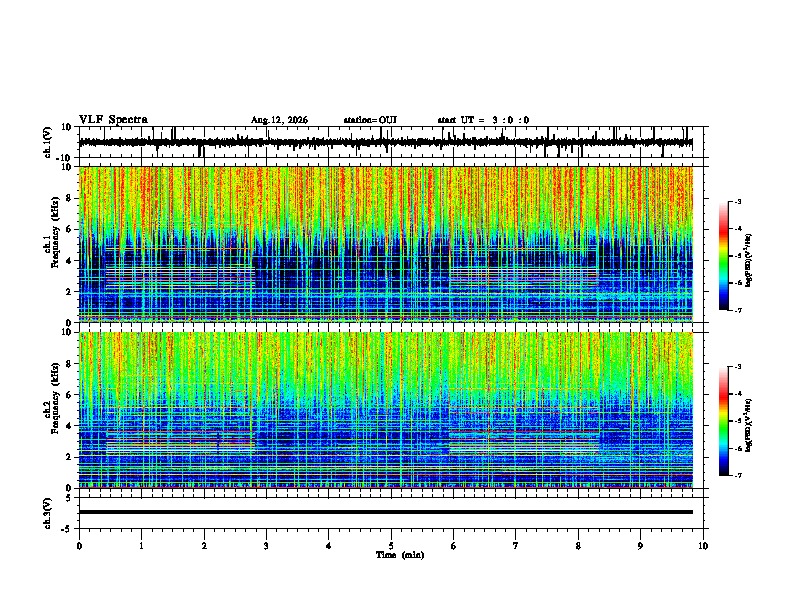
Task: Click the ch.1(V) axis label
Action: 48,142
